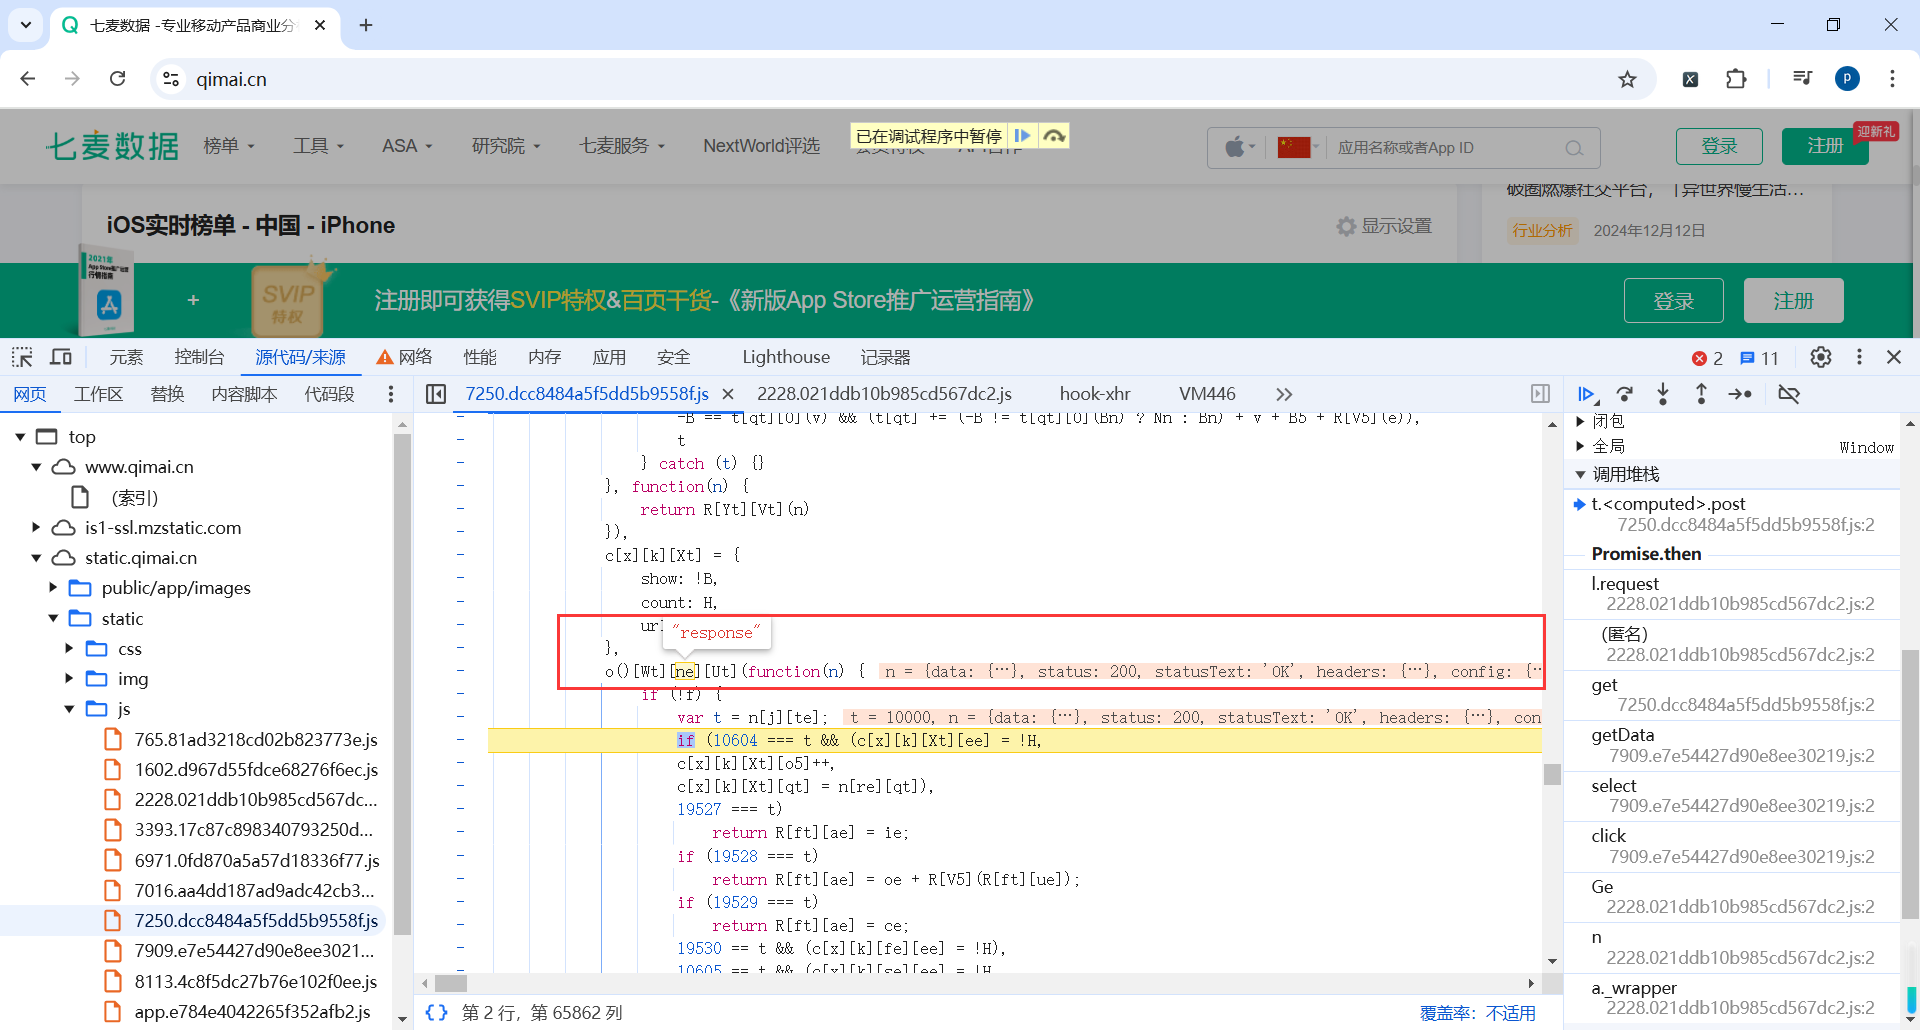
Task: Open the browser extensions puzzle icon
Action: pos(1736,79)
